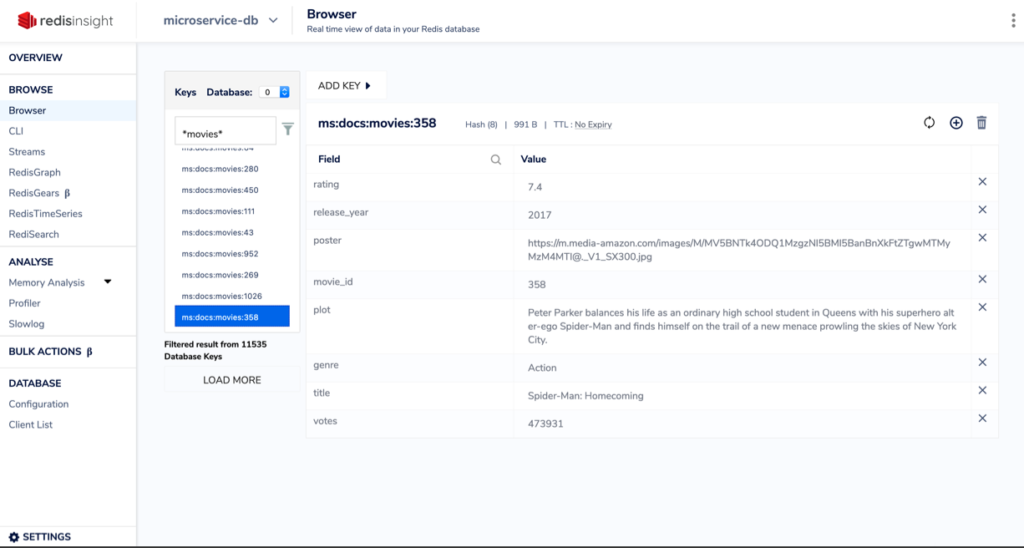Open the three-dot options menu

click(1013, 21)
